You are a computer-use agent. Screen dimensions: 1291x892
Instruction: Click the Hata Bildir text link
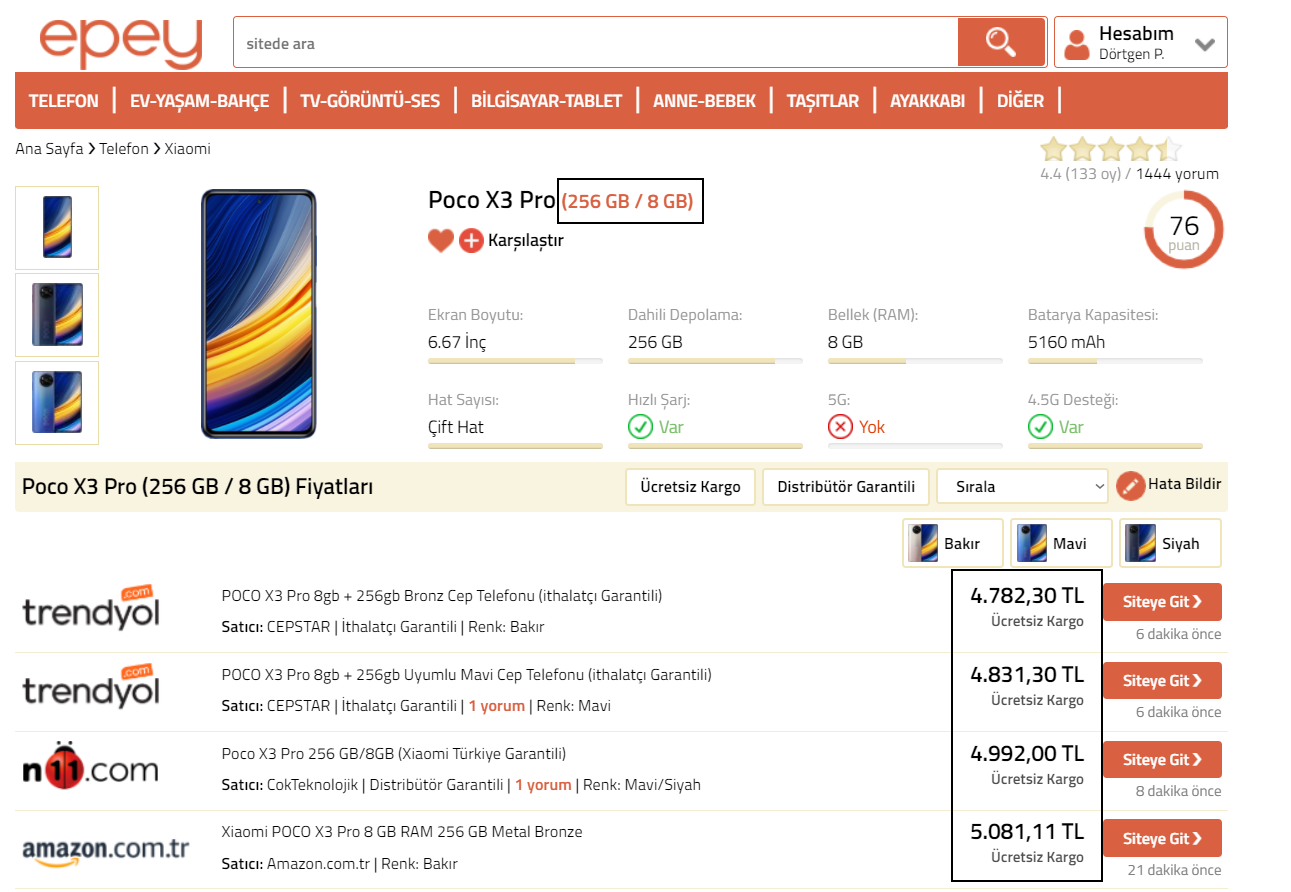[1185, 484]
